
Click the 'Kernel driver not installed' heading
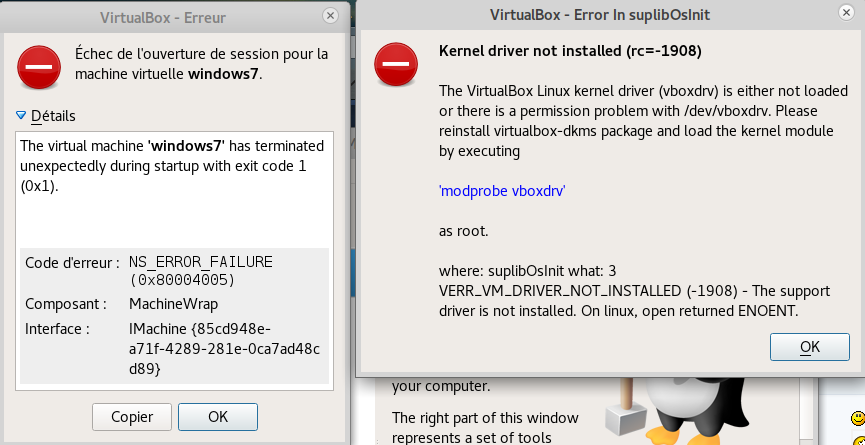tap(570, 51)
